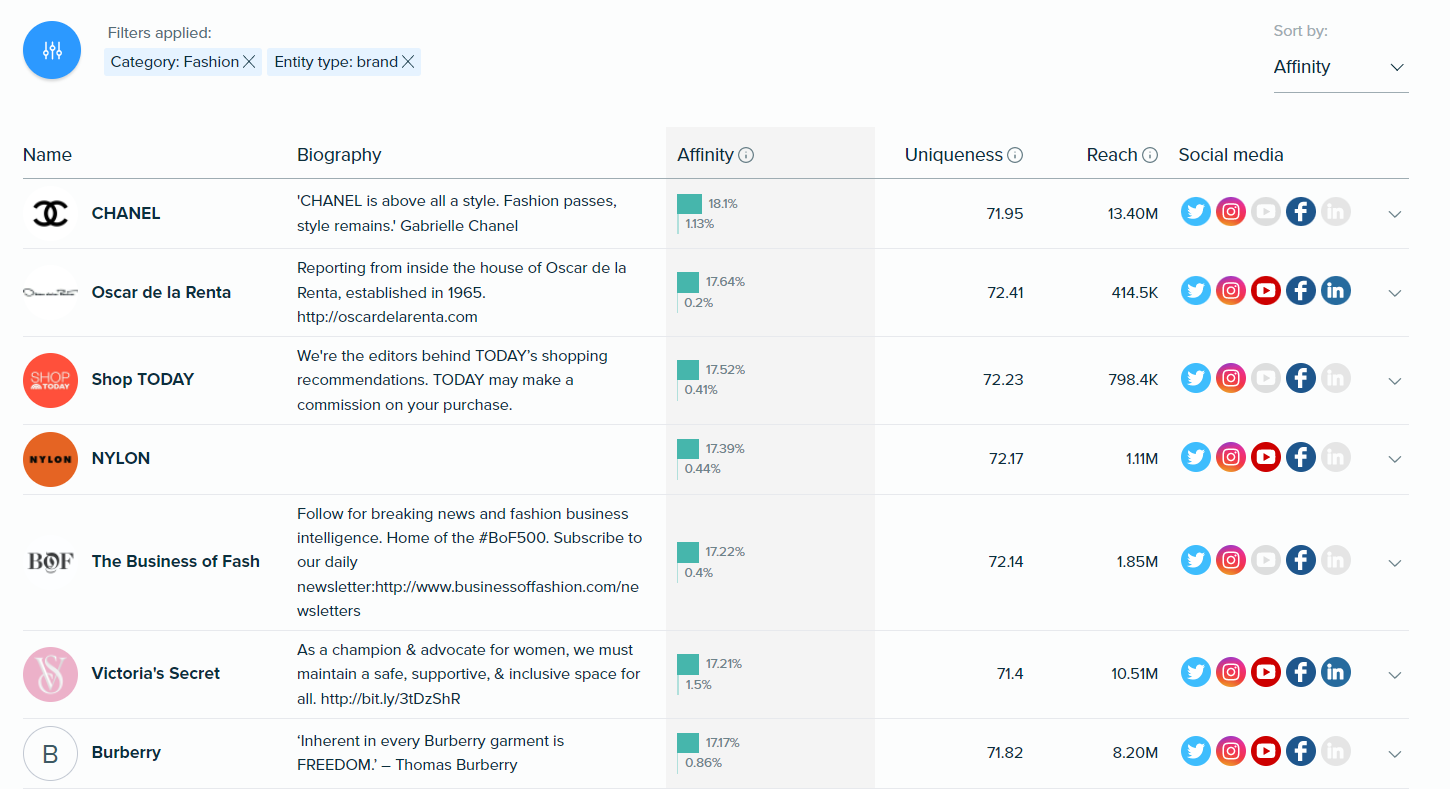
Task: Select the CHANEL brand name
Action: pos(126,213)
